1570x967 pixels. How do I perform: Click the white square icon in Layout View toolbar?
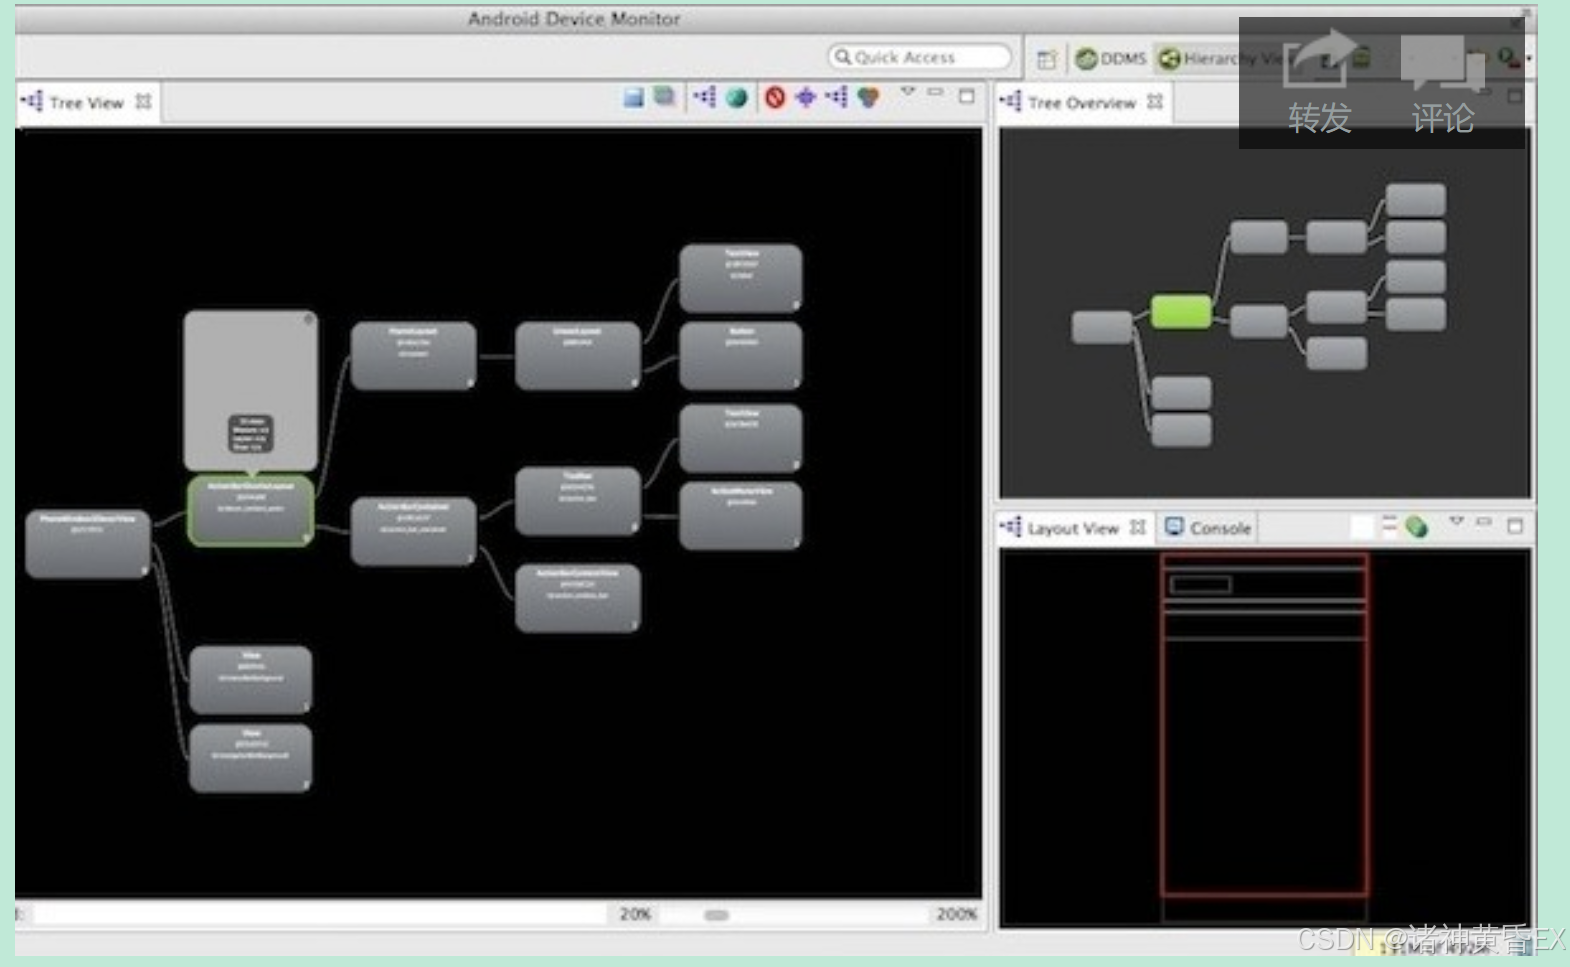[x=1362, y=527]
